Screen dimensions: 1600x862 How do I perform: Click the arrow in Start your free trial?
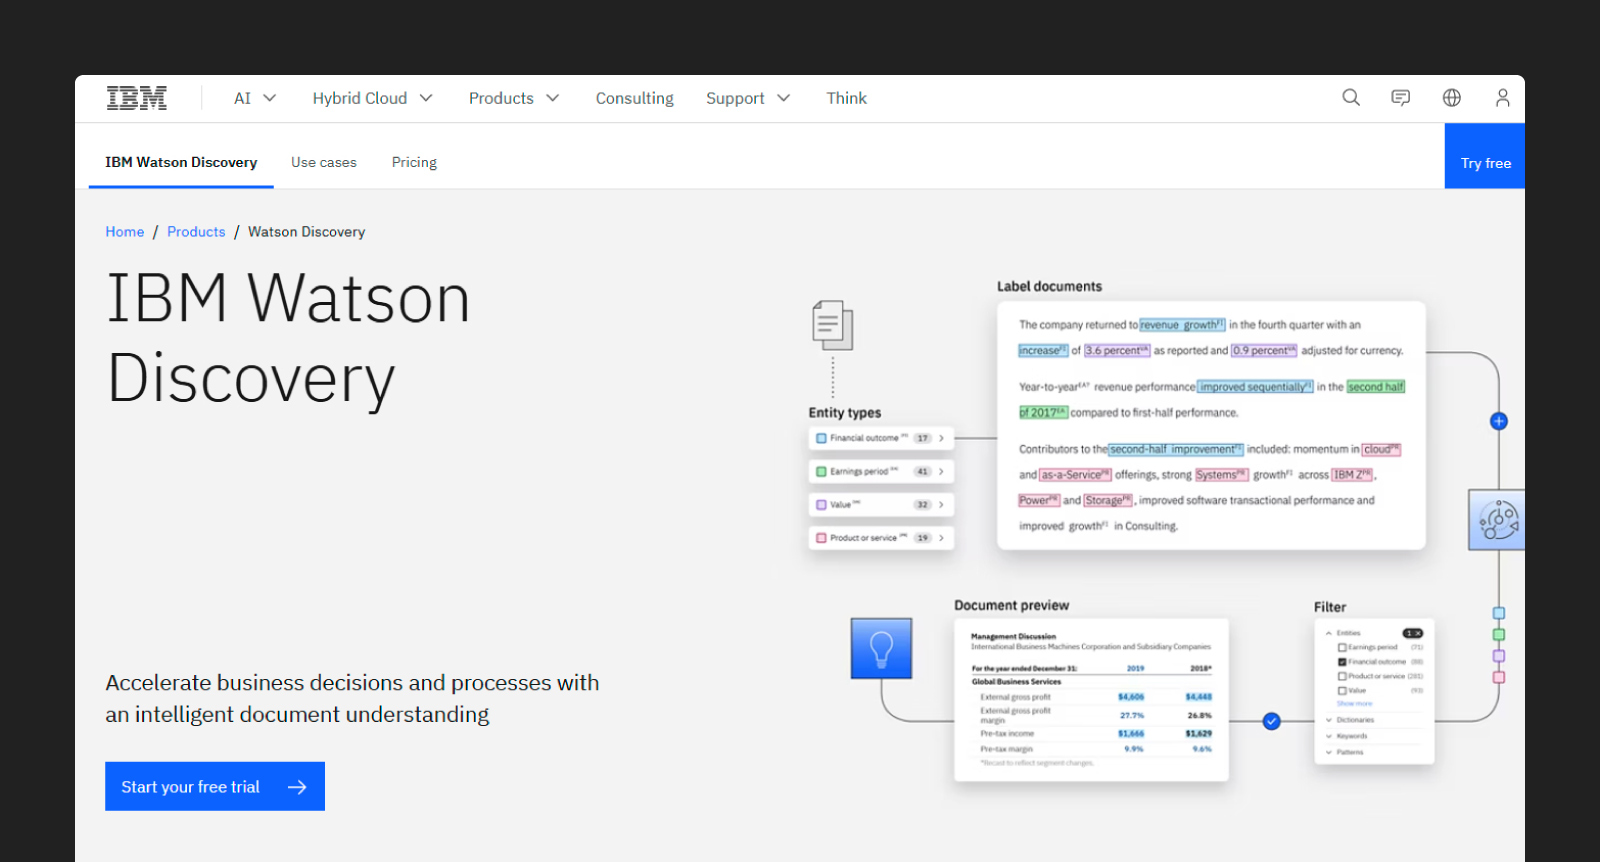[297, 787]
